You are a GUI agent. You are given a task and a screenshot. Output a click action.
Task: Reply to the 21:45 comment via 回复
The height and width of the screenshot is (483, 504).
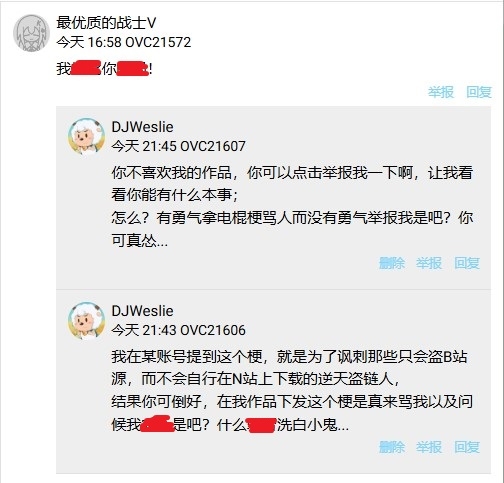[x=467, y=263]
